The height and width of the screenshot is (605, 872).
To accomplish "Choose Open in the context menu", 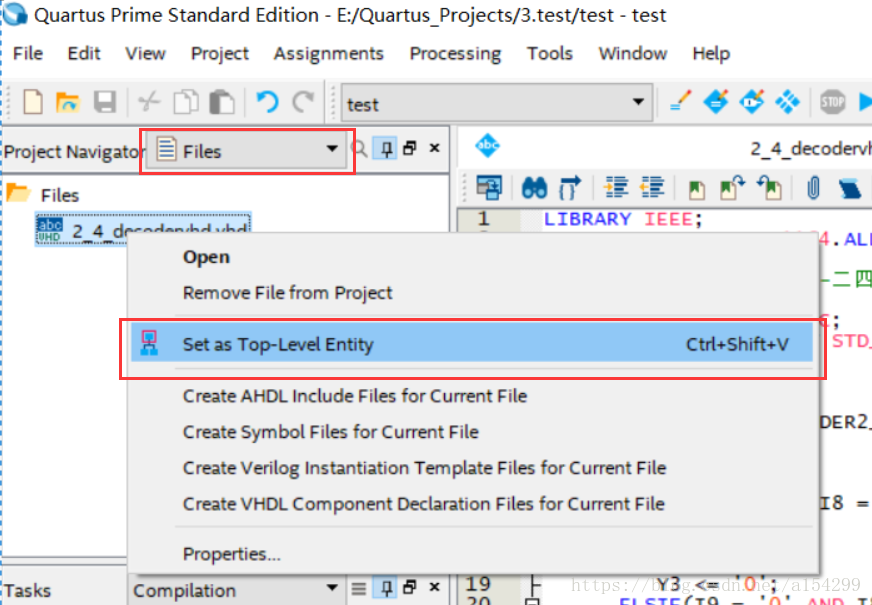I will click(x=472, y=257).
